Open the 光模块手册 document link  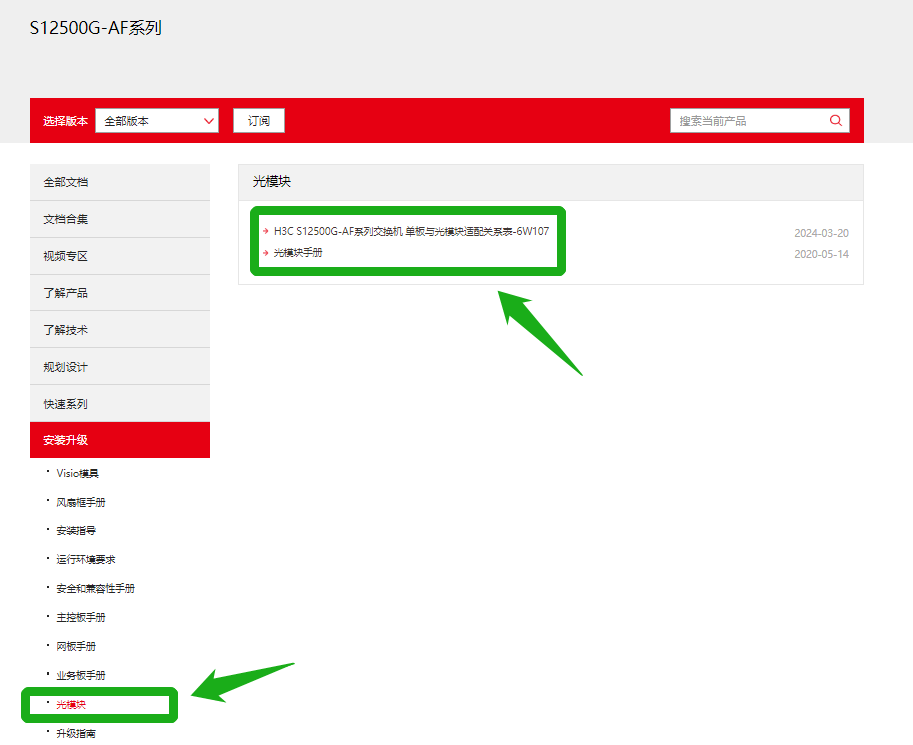tap(298, 253)
